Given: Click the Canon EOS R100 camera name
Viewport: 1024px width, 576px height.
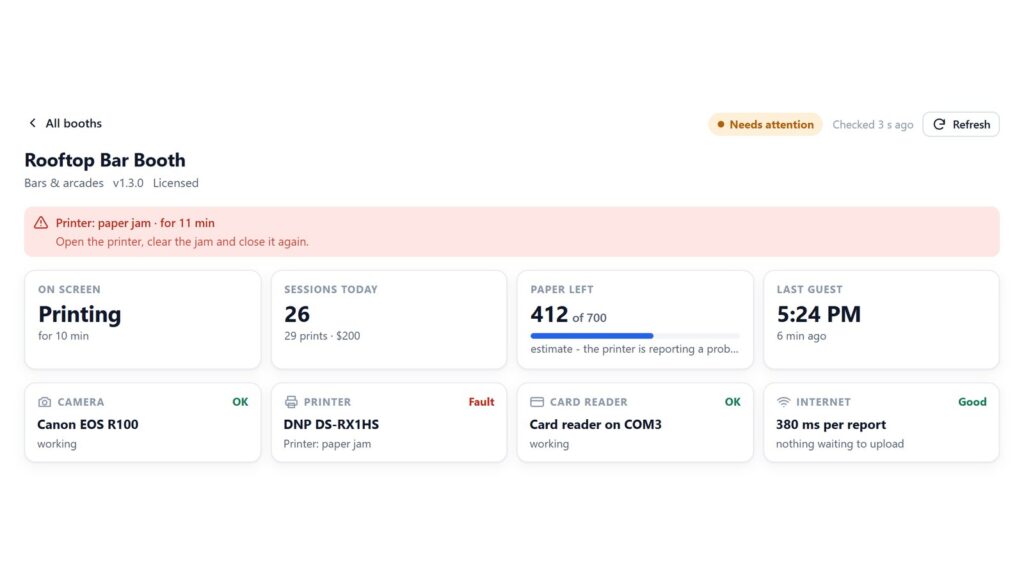Looking at the screenshot, I should (88, 424).
